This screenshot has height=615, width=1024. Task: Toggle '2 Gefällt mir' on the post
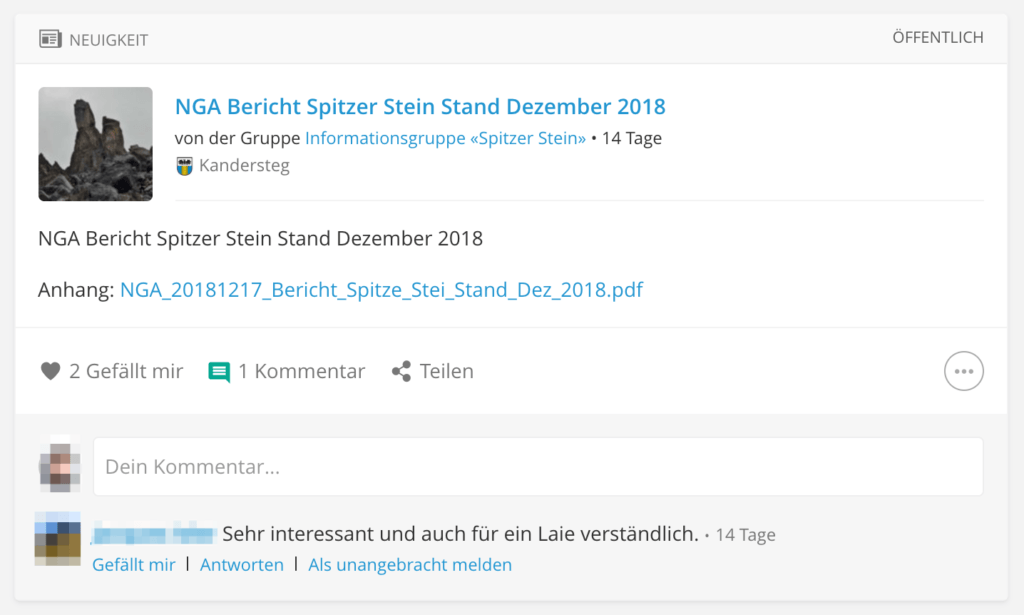[x=125, y=371]
